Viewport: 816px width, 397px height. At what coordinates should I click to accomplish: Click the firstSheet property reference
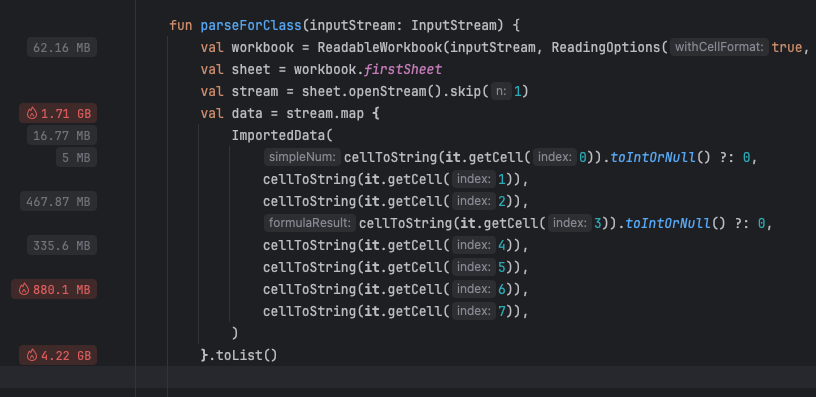(403, 69)
